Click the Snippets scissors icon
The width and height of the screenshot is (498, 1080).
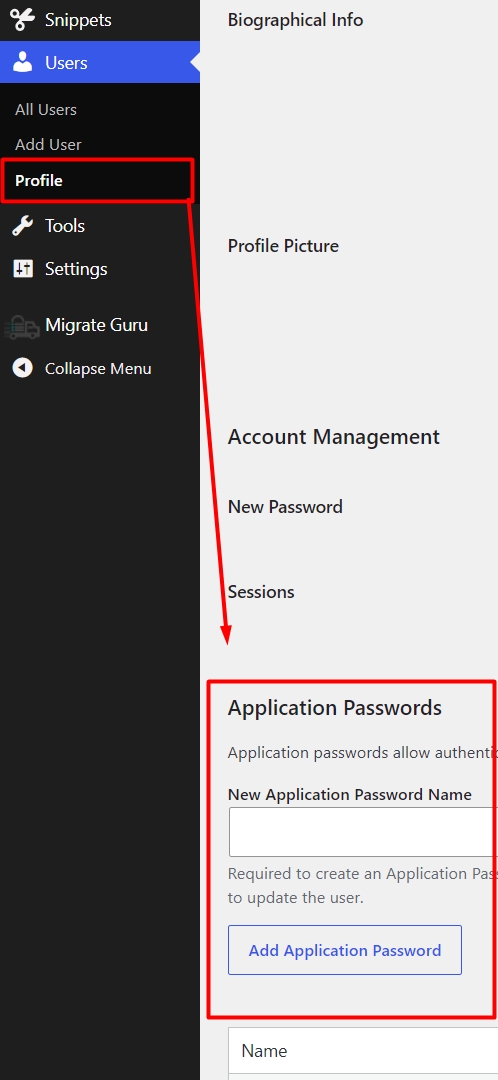(23, 19)
